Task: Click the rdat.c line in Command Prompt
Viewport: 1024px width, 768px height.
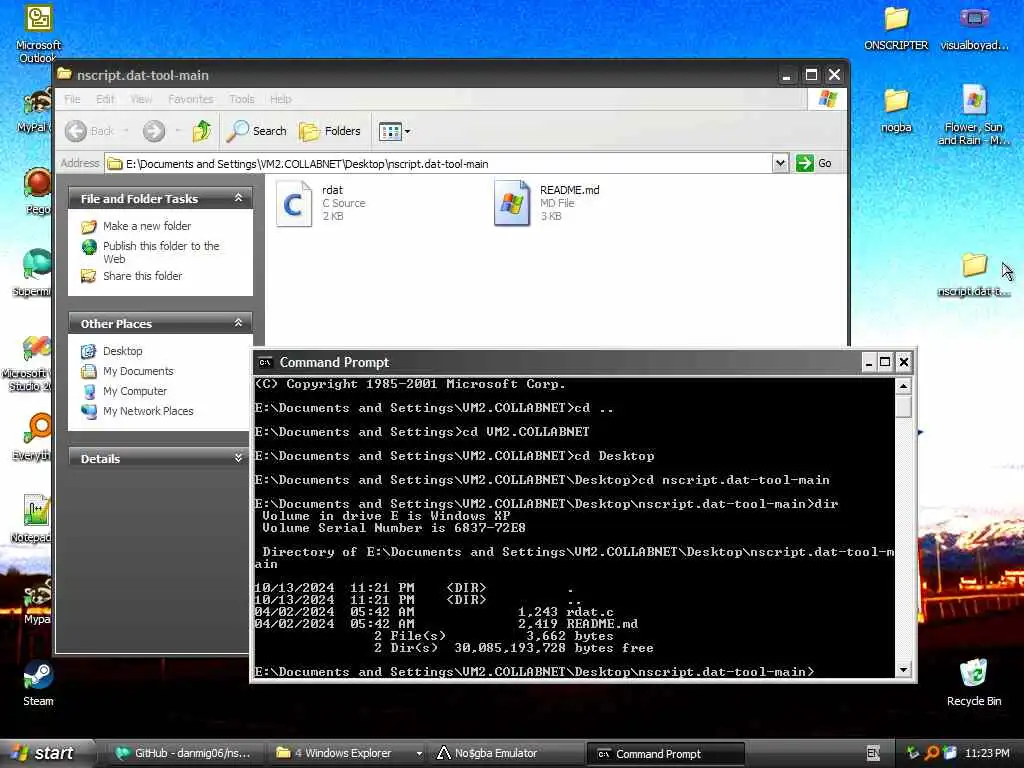Action: click(x=434, y=612)
